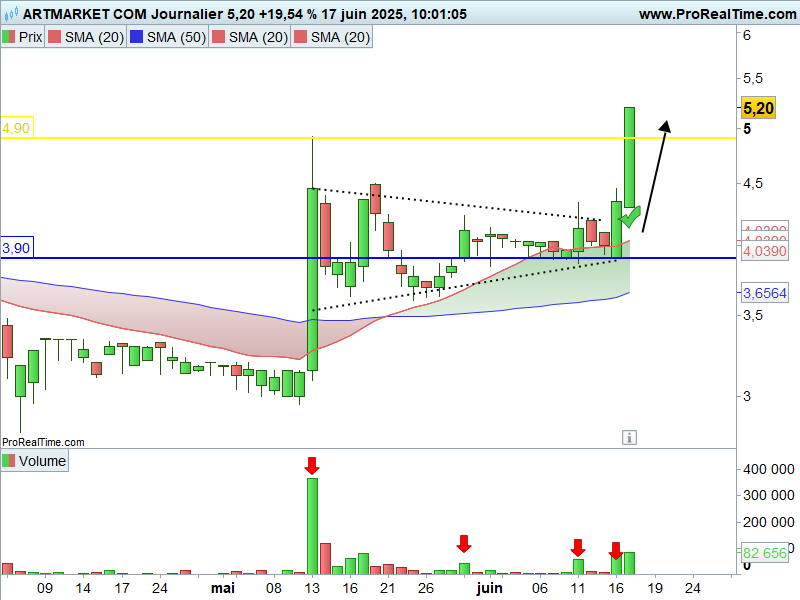Viewport: 800px width, 600px height.
Task: Click the date label 24 right of 19 on the axis
Action: 692,588
